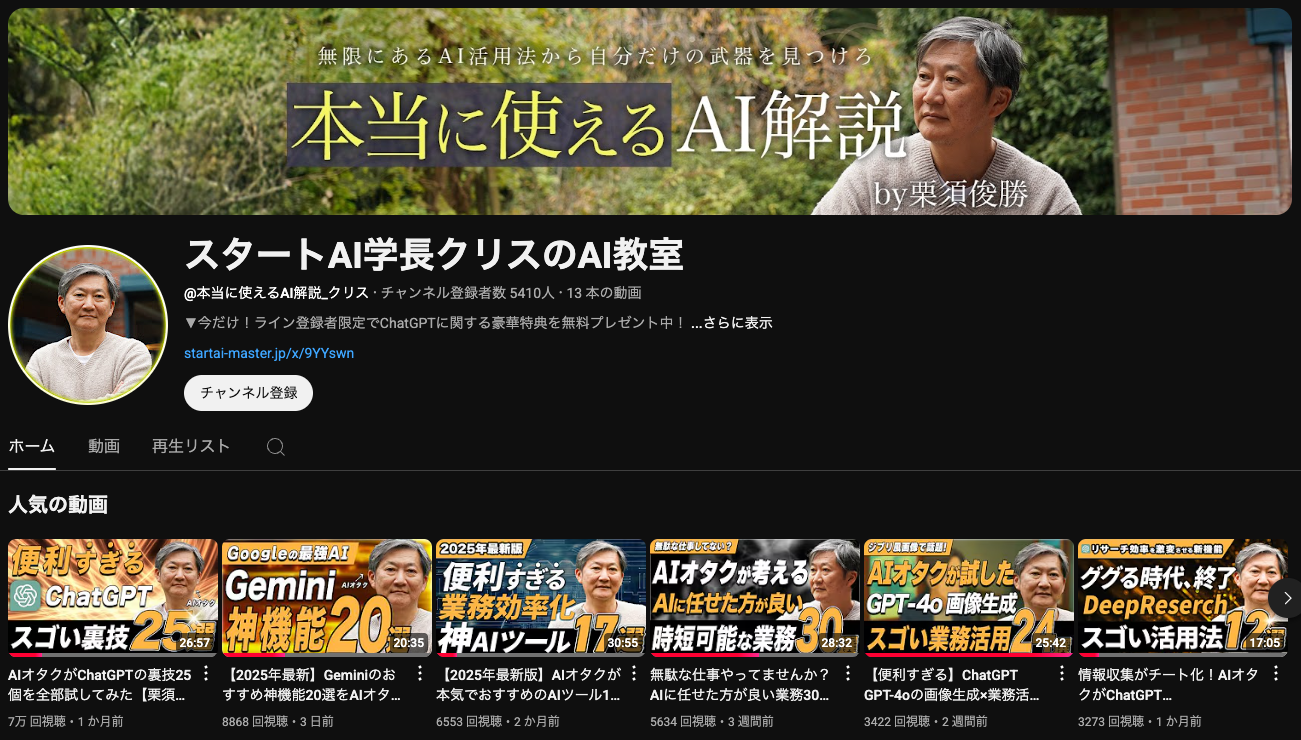Image resolution: width=1301 pixels, height=740 pixels.
Task: Click the handle @本当に使えるAI解説_クリス
Action: (277, 293)
